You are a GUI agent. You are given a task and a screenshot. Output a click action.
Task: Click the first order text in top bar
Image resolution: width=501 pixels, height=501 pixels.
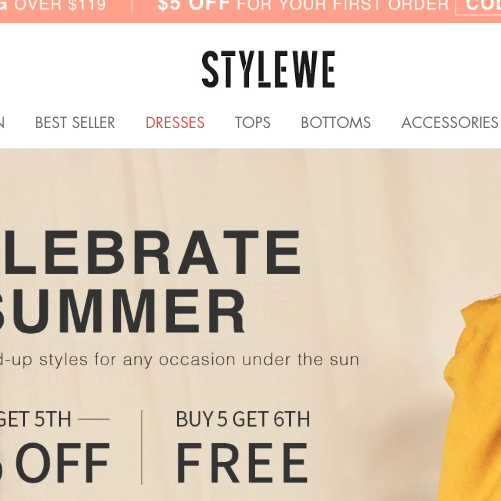pos(343,5)
